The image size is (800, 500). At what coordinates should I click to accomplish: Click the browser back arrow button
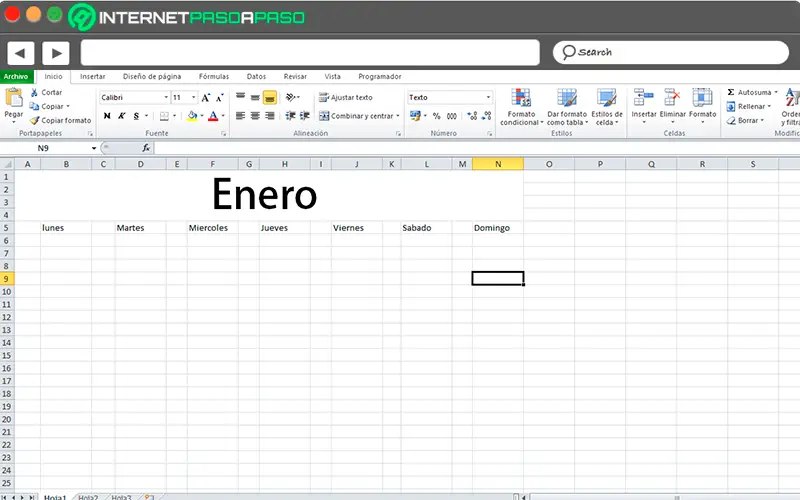pyautogui.click(x=21, y=53)
